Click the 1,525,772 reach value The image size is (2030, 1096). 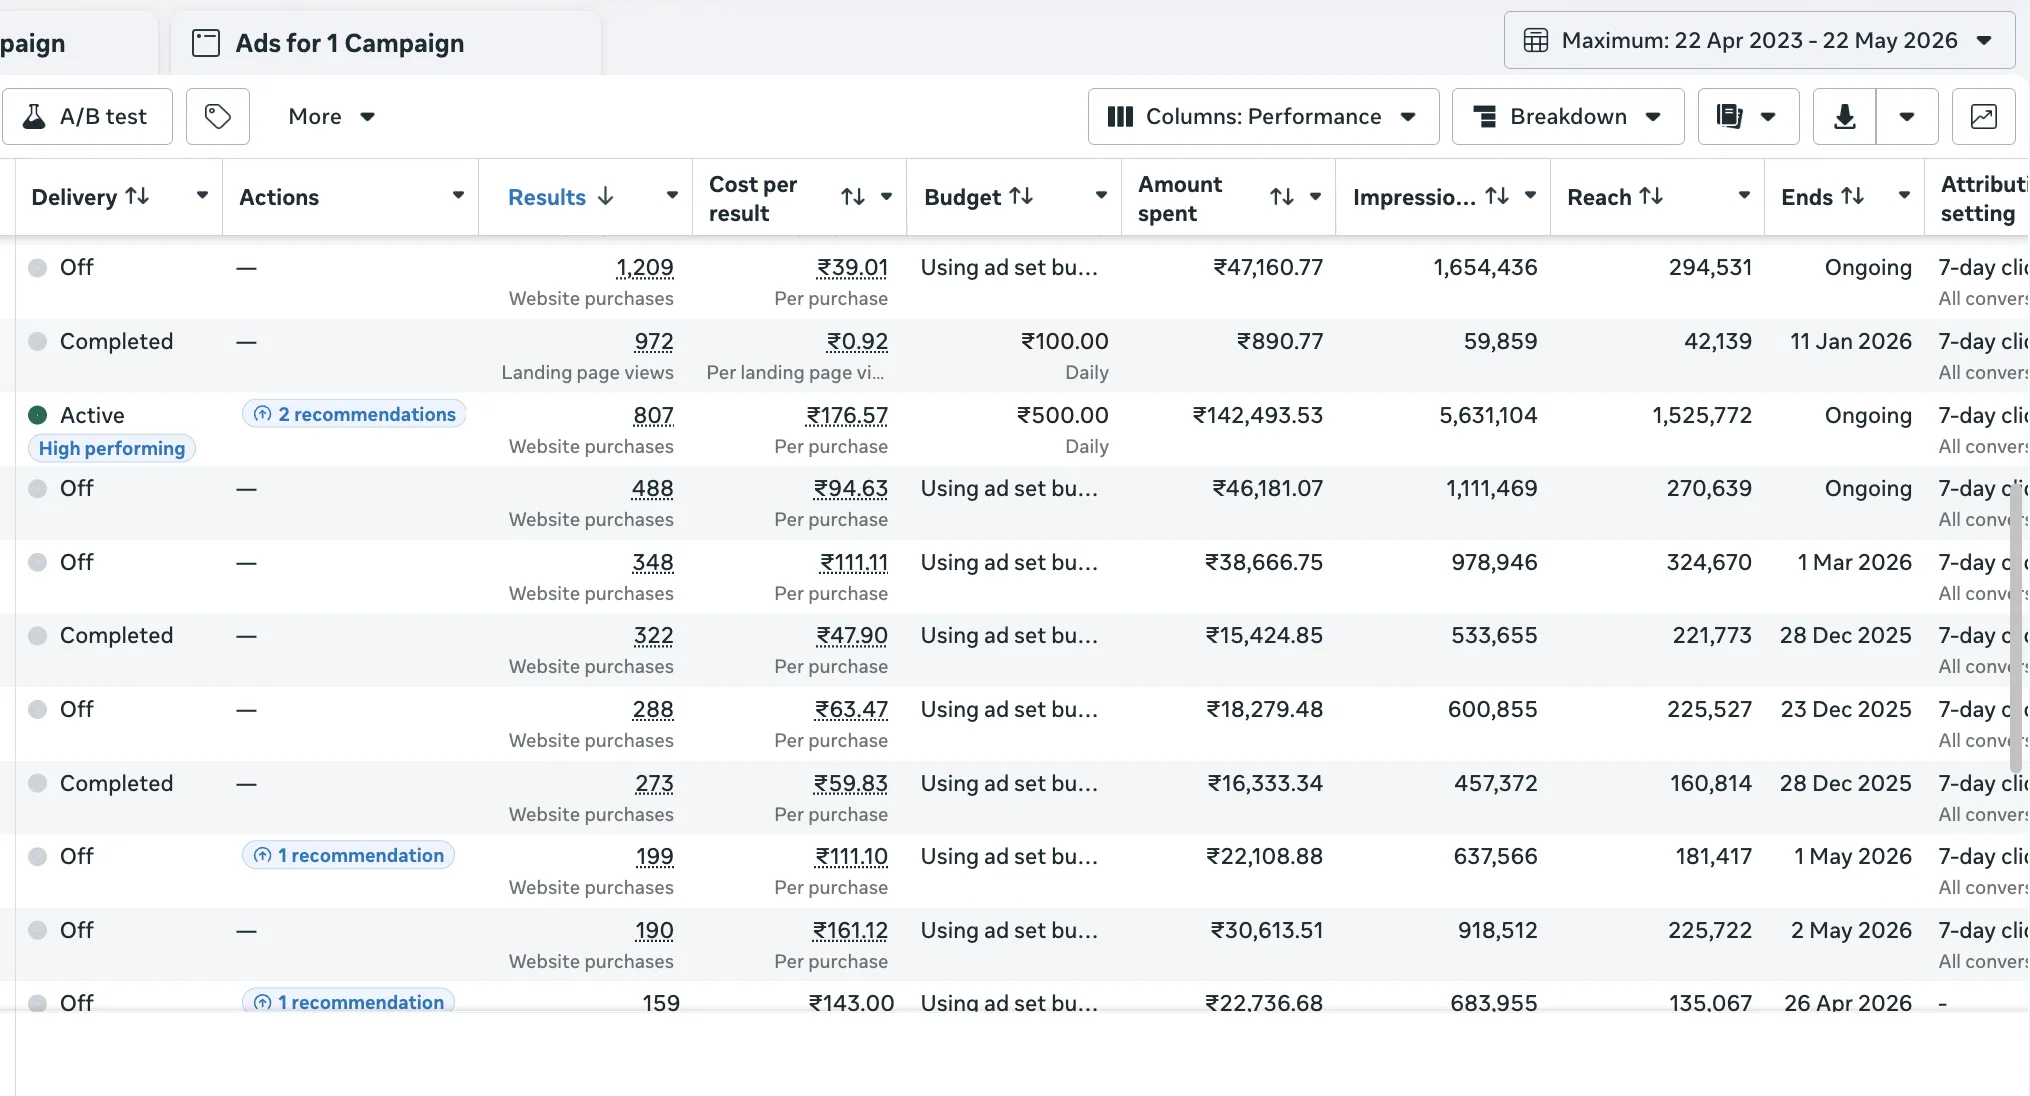[1702, 415]
